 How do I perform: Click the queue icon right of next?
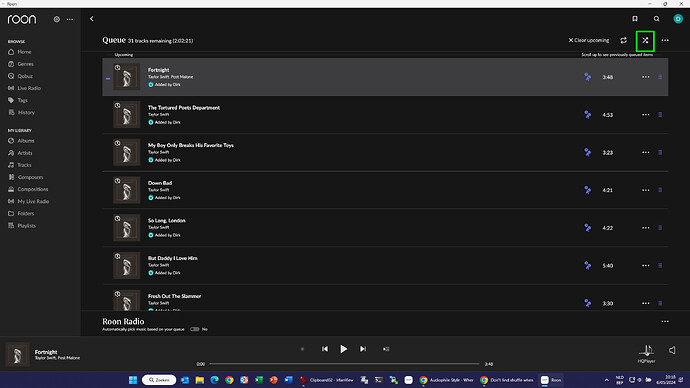(x=386, y=349)
